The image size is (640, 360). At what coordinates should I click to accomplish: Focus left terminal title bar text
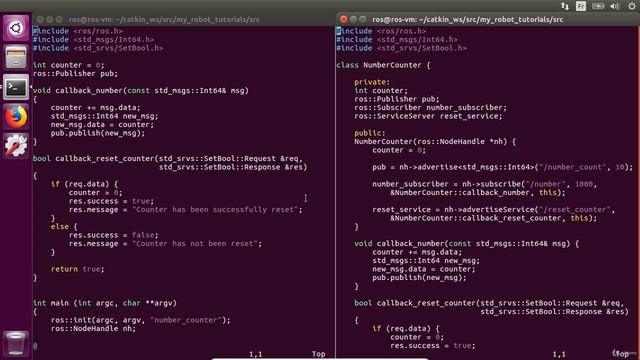coord(164,19)
